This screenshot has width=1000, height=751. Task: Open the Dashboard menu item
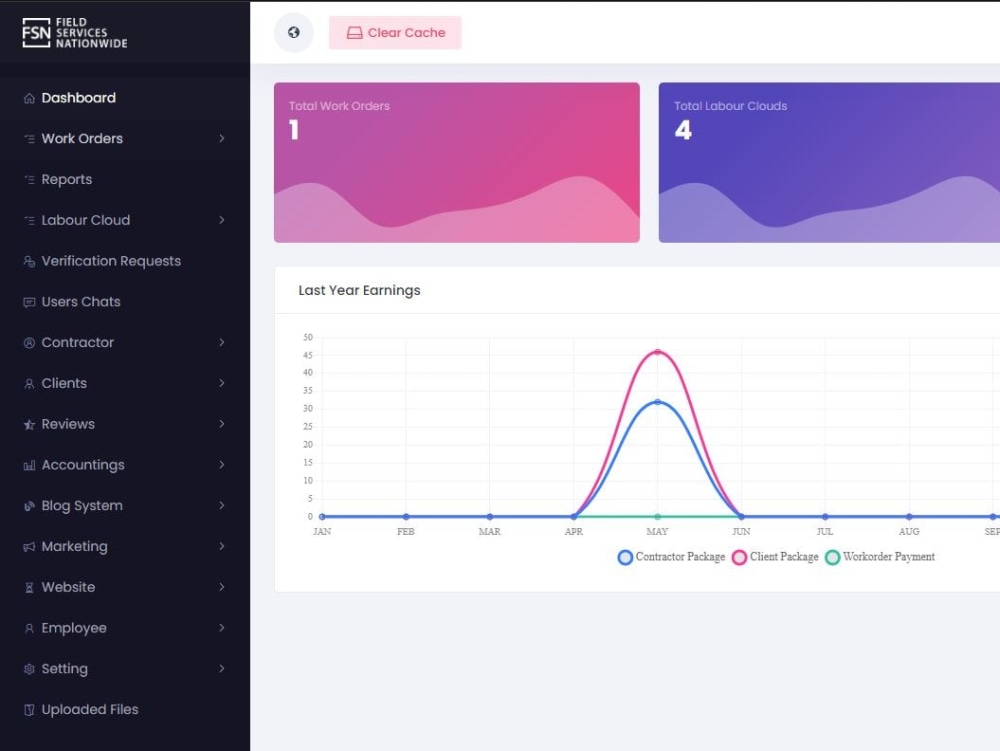pyautogui.click(x=125, y=98)
